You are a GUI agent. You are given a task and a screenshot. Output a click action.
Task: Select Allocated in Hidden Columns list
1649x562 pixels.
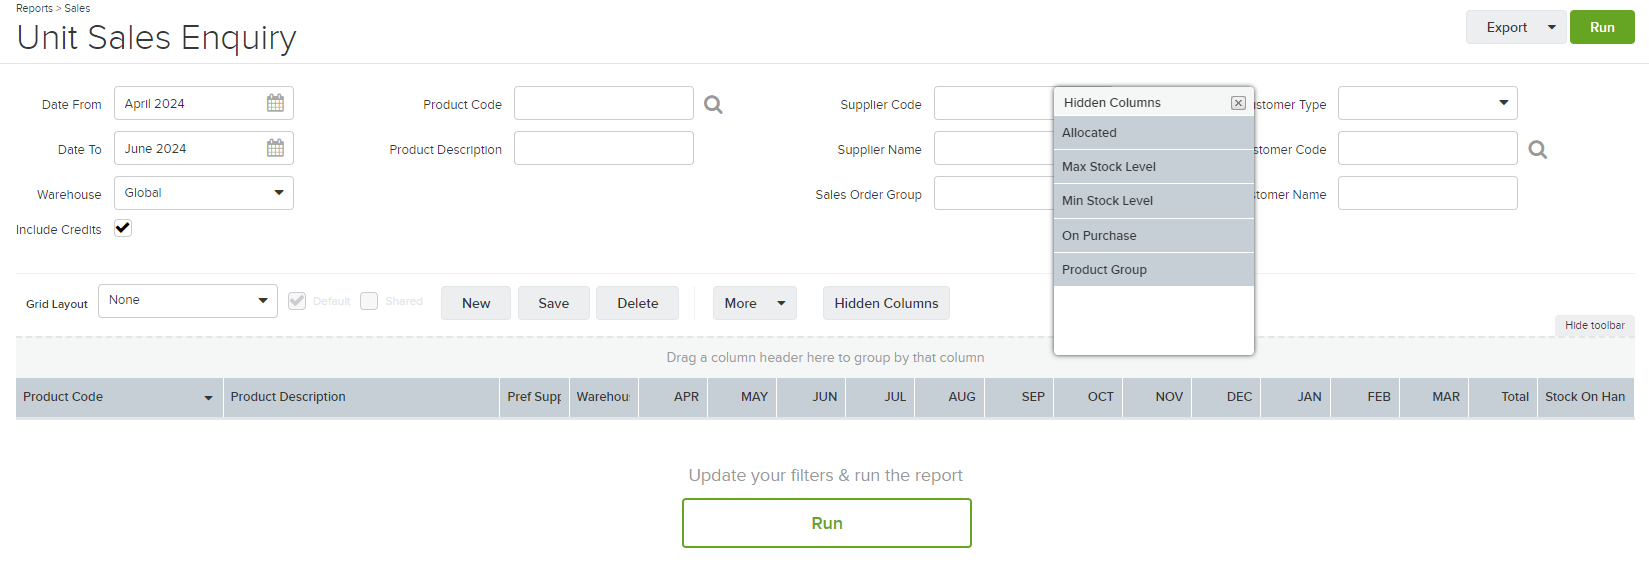(1154, 133)
